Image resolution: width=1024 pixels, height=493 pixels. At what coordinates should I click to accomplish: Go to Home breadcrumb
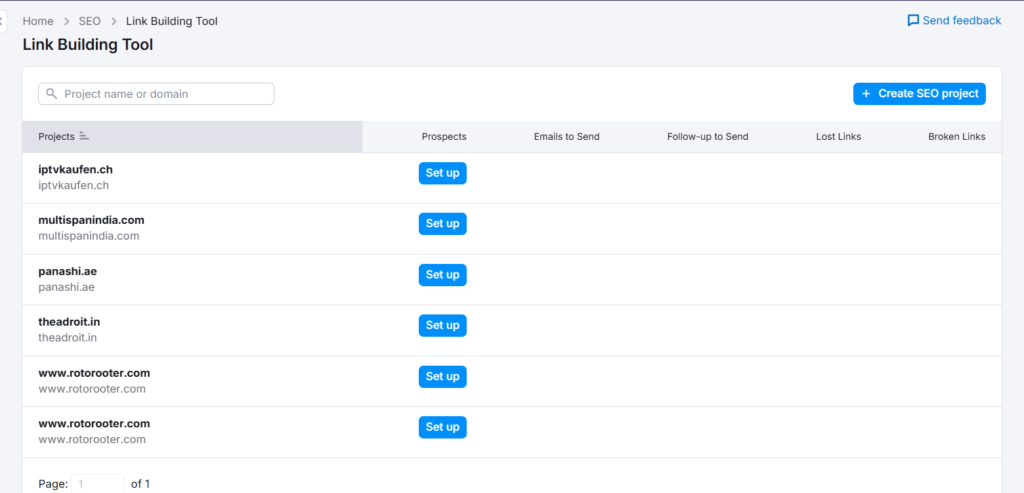pos(38,21)
